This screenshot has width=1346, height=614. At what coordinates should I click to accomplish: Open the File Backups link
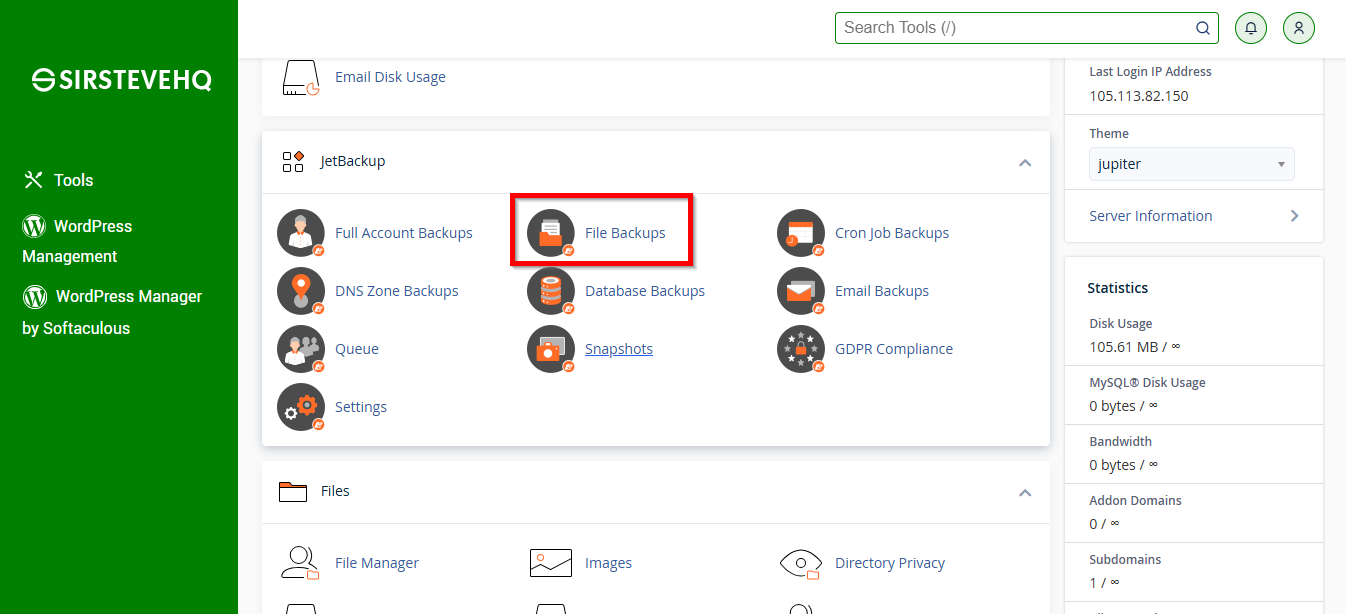tap(625, 233)
